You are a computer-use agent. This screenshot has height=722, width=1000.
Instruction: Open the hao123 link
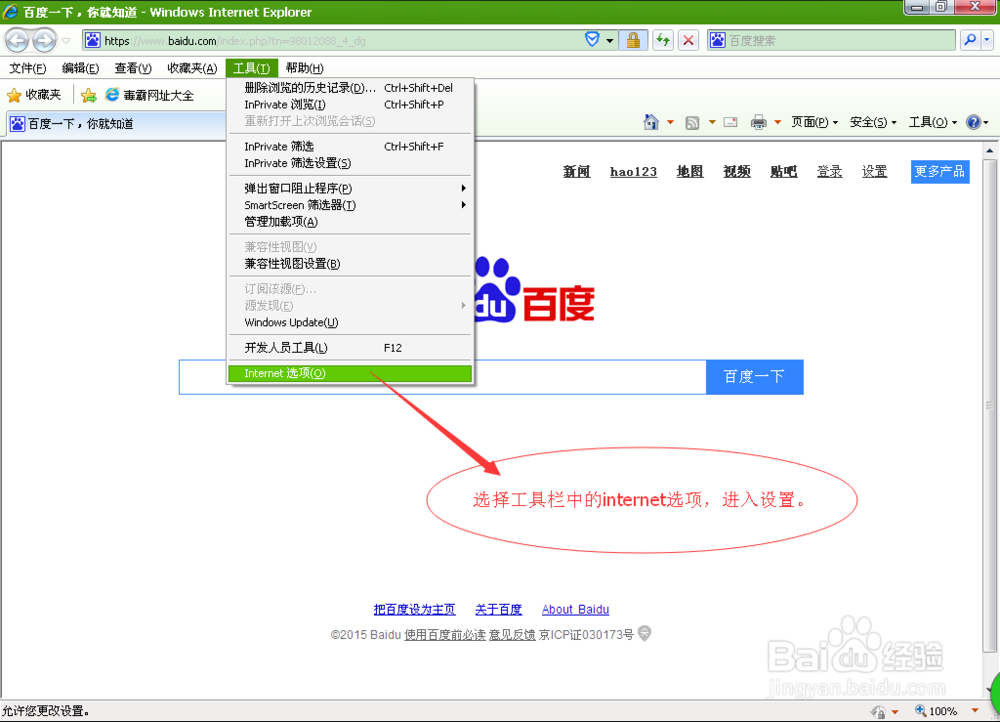tap(633, 172)
